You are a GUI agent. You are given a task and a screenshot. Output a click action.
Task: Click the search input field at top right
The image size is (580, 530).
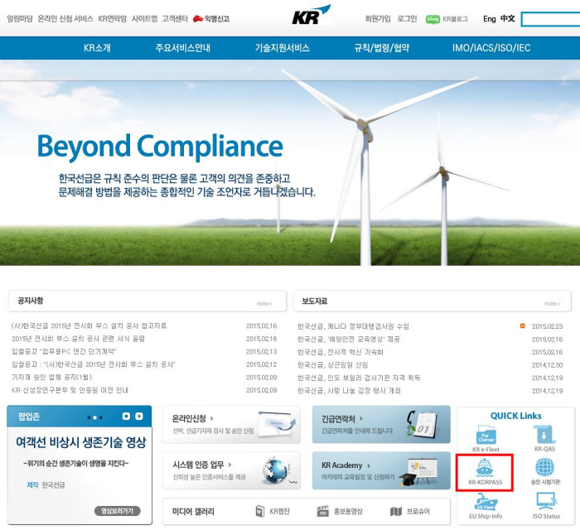[550, 19]
